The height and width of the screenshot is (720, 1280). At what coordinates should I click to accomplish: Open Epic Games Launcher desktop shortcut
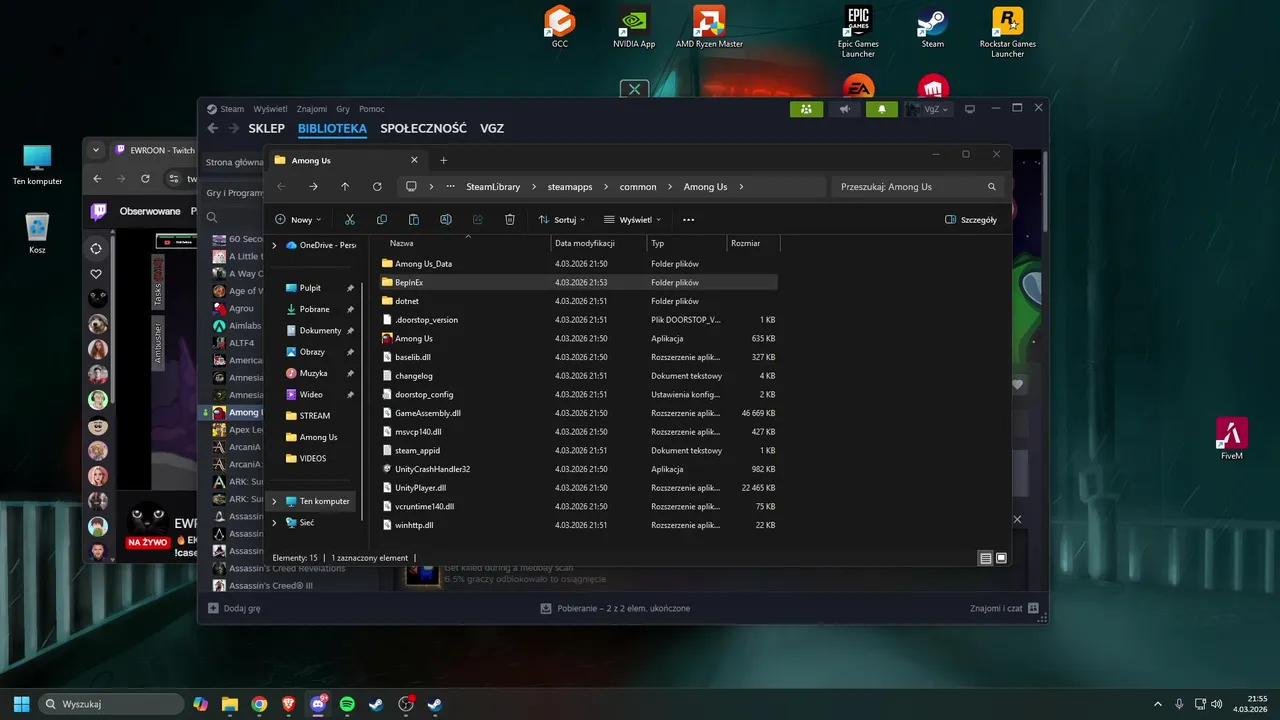858,32
